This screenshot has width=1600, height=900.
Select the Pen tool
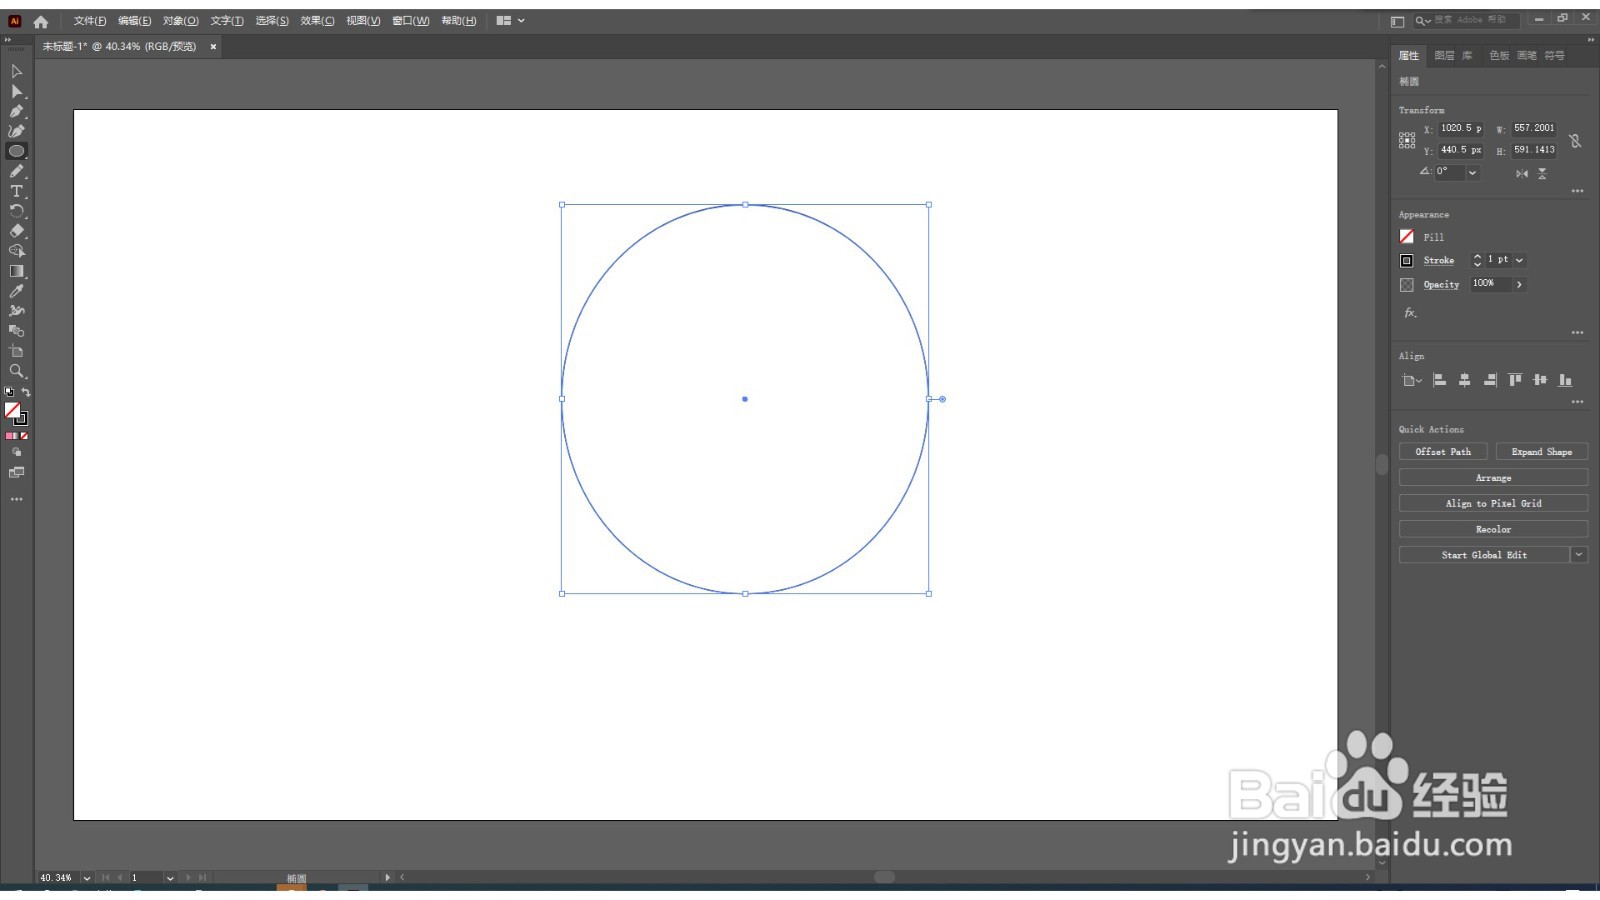click(x=16, y=111)
